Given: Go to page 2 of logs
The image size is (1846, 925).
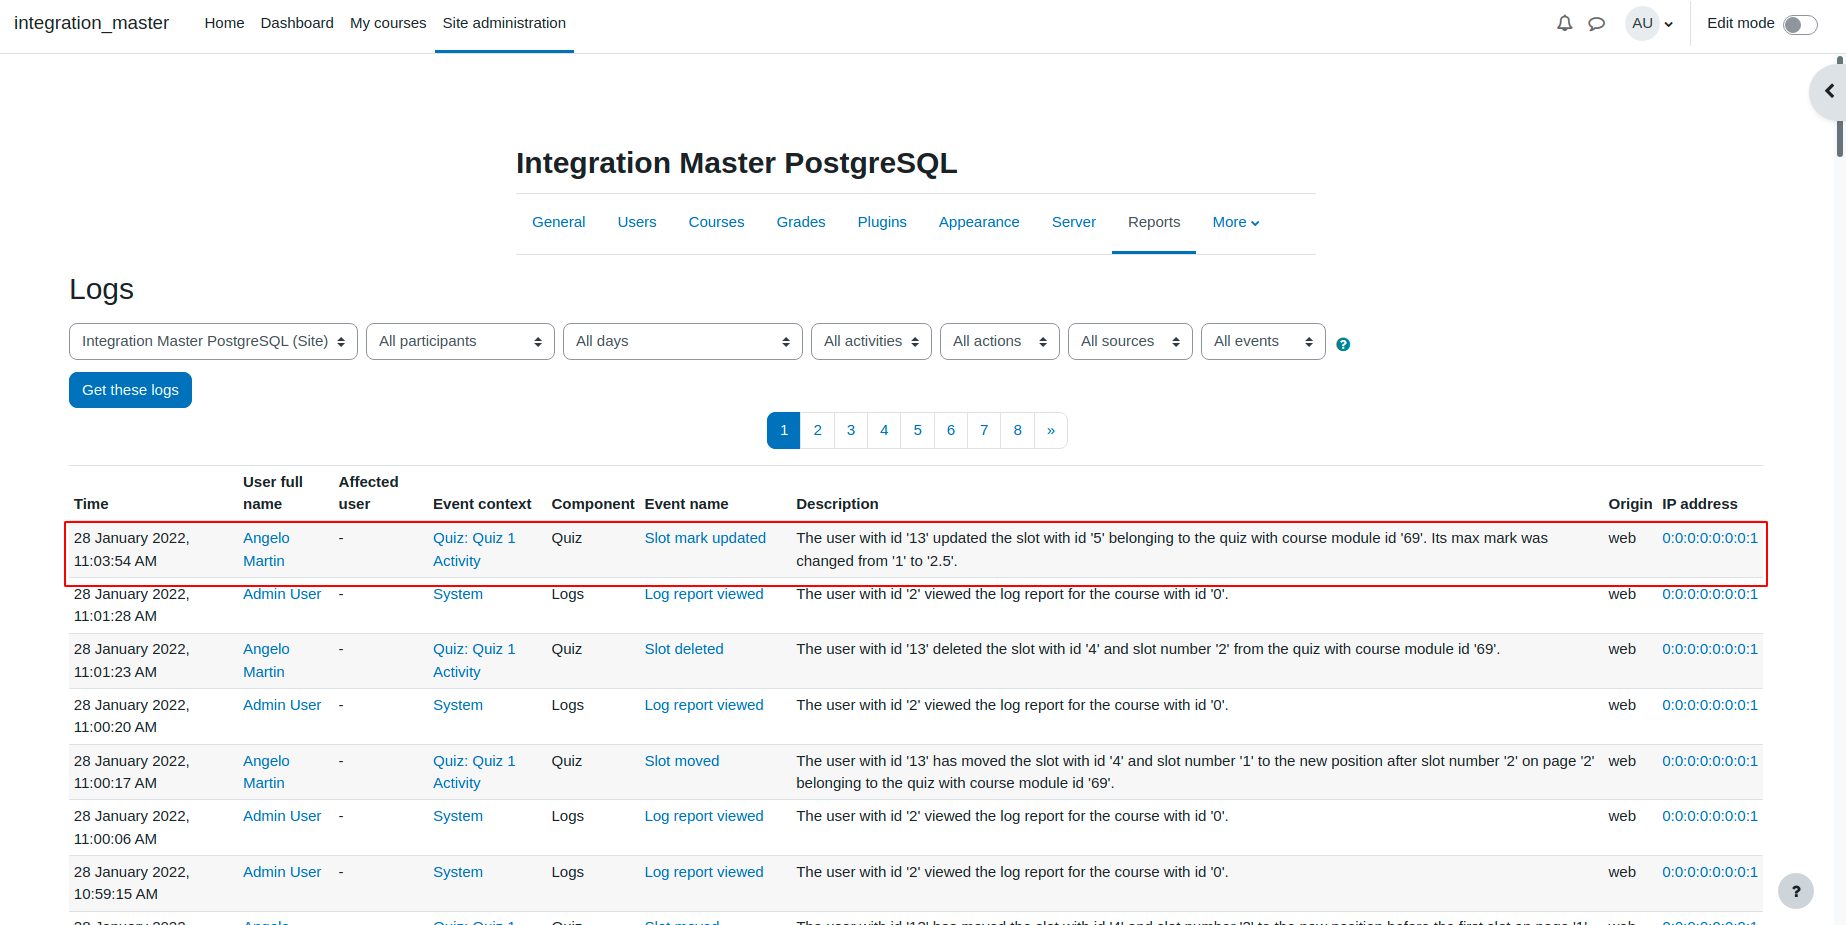Looking at the screenshot, I should coord(817,430).
